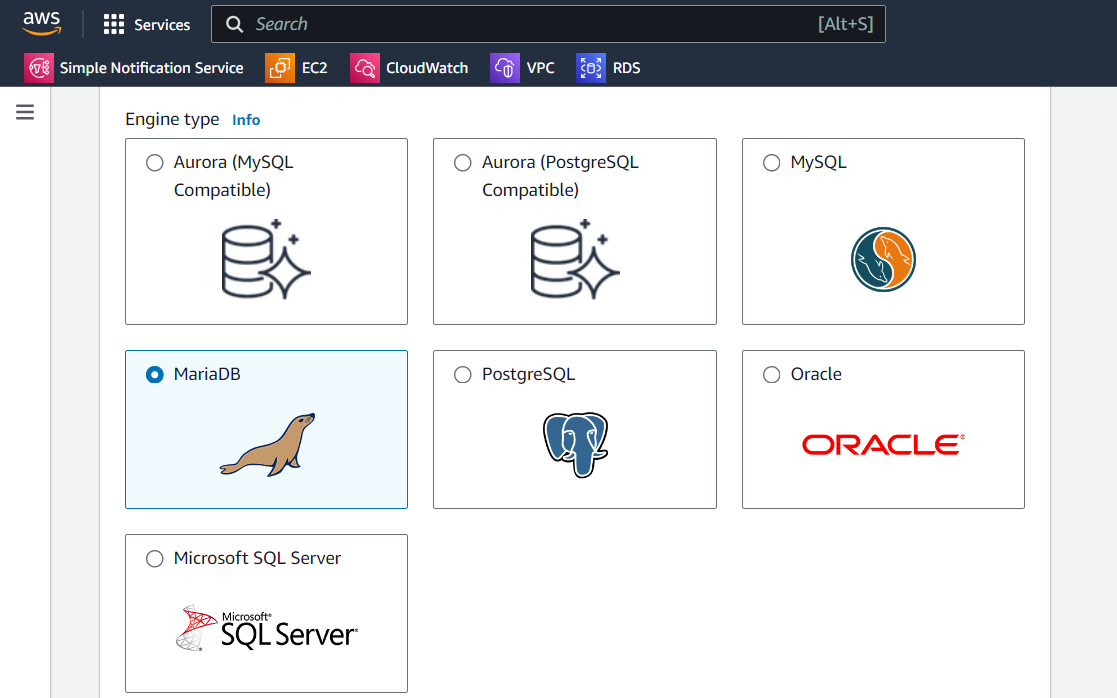Select the MariaDB radio button

(x=155, y=375)
